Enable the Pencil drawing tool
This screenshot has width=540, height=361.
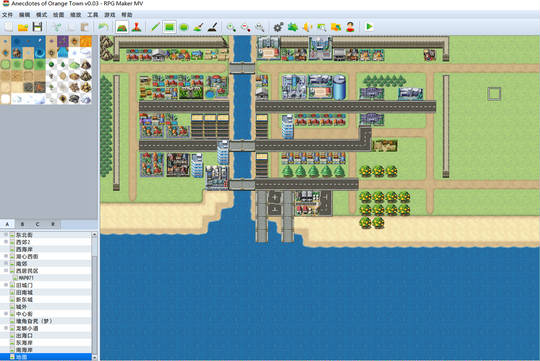[x=155, y=27]
